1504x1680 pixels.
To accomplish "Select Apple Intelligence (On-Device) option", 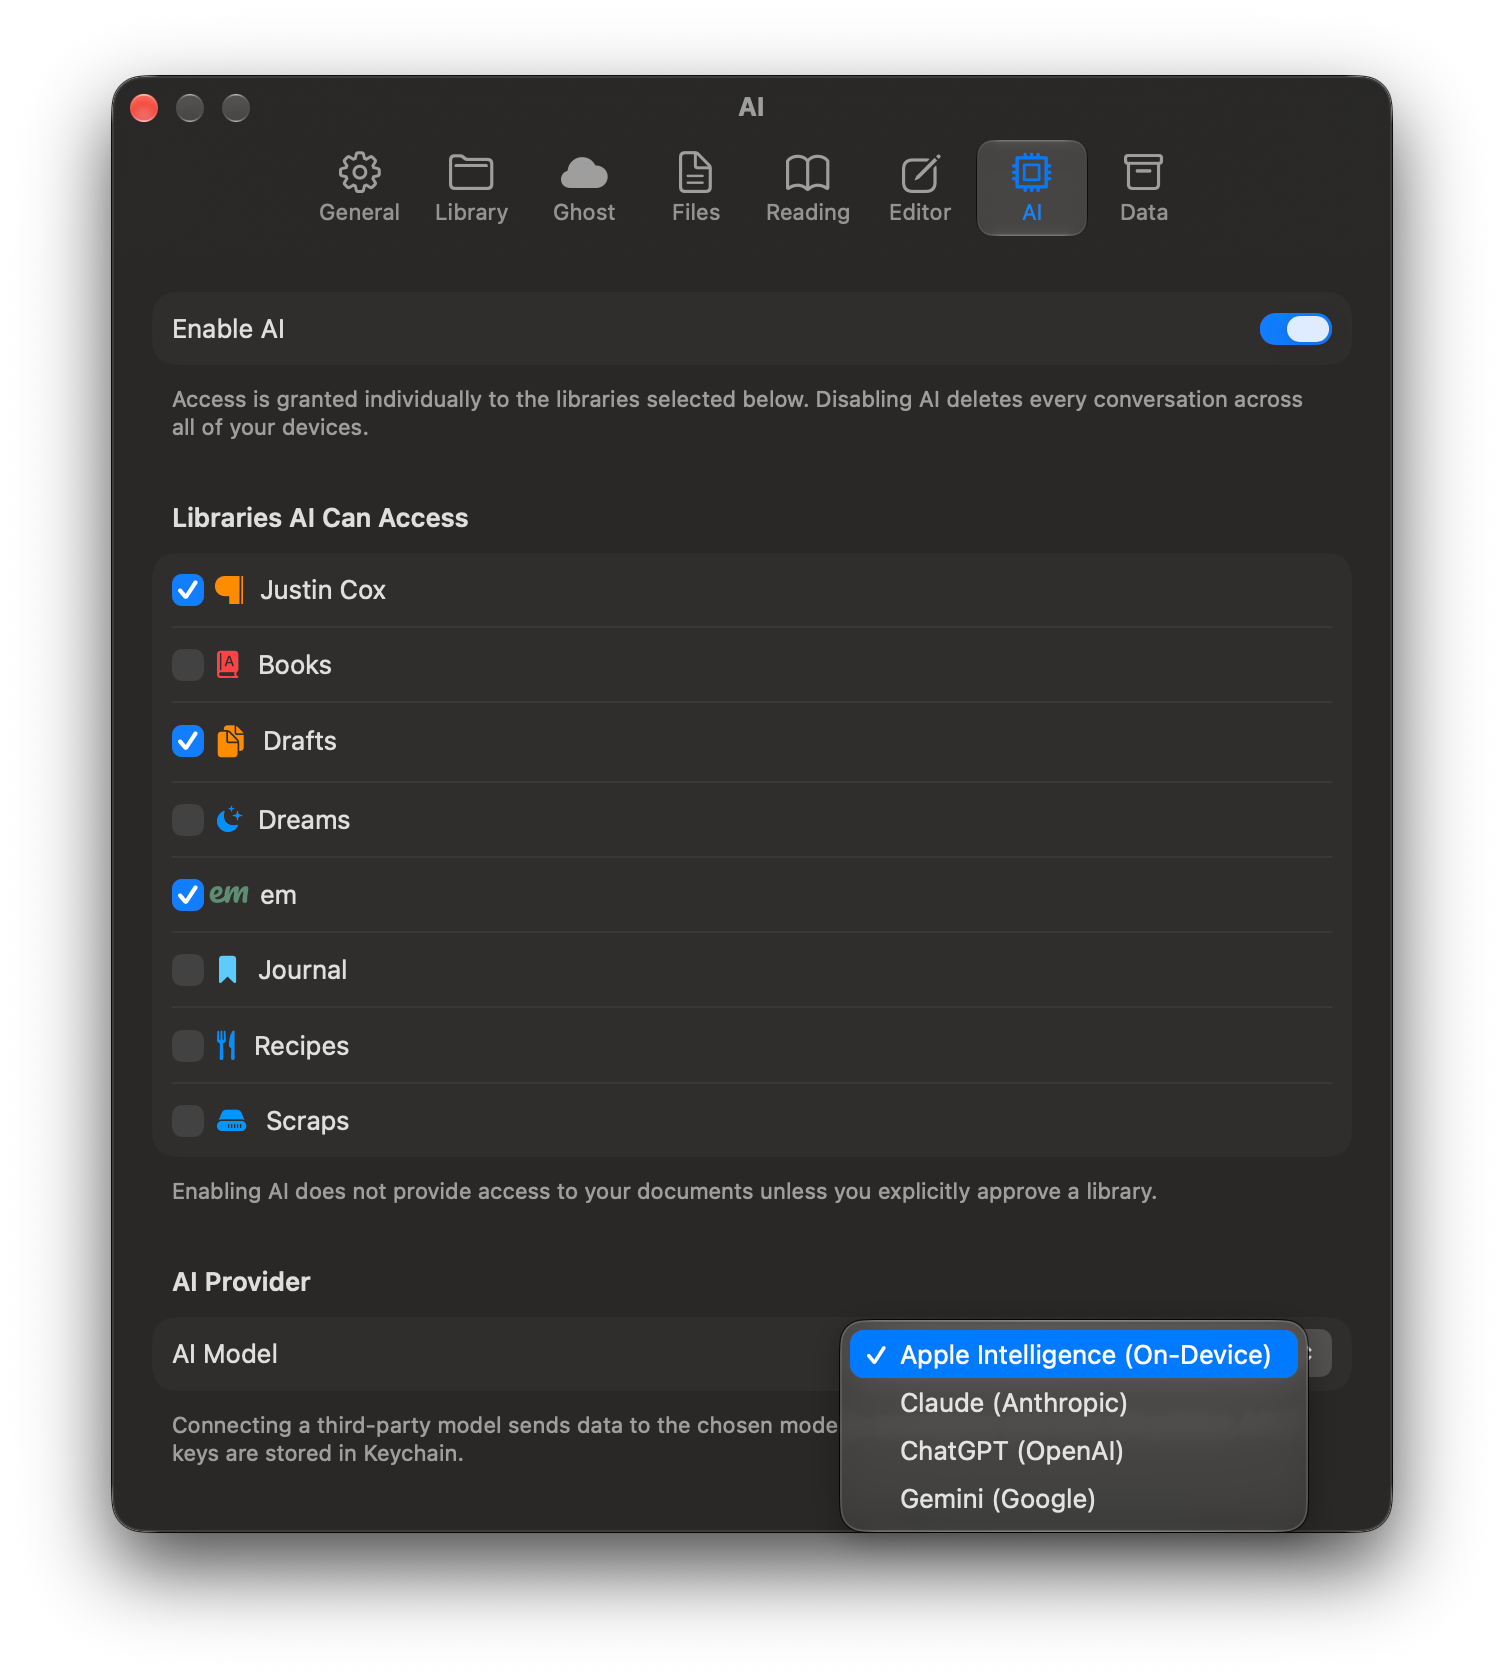I will click(x=1073, y=1355).
